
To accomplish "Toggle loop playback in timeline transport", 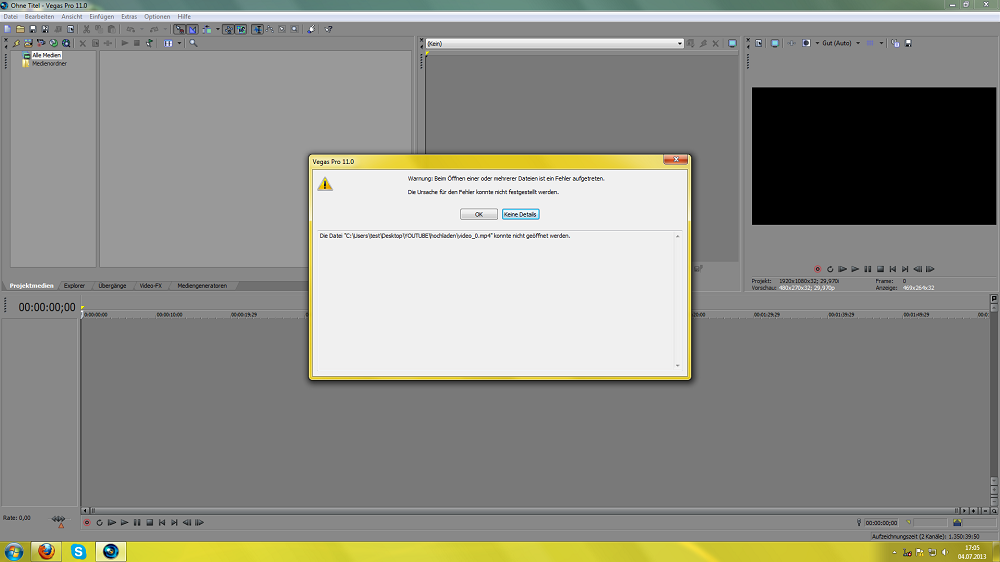I will pos(99,522).
